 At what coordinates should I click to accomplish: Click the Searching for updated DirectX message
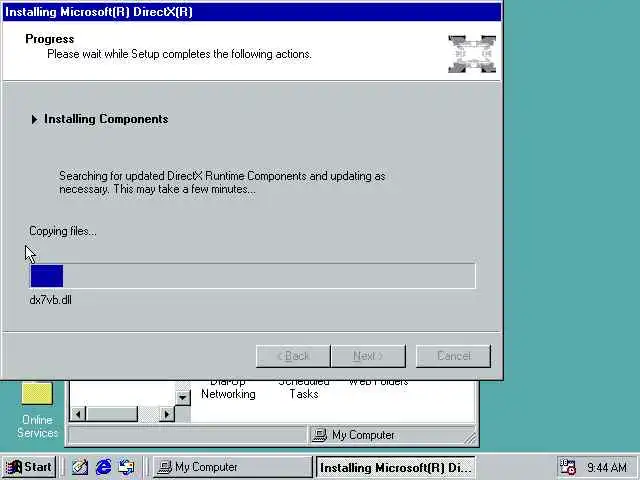[x=222, y=182]
